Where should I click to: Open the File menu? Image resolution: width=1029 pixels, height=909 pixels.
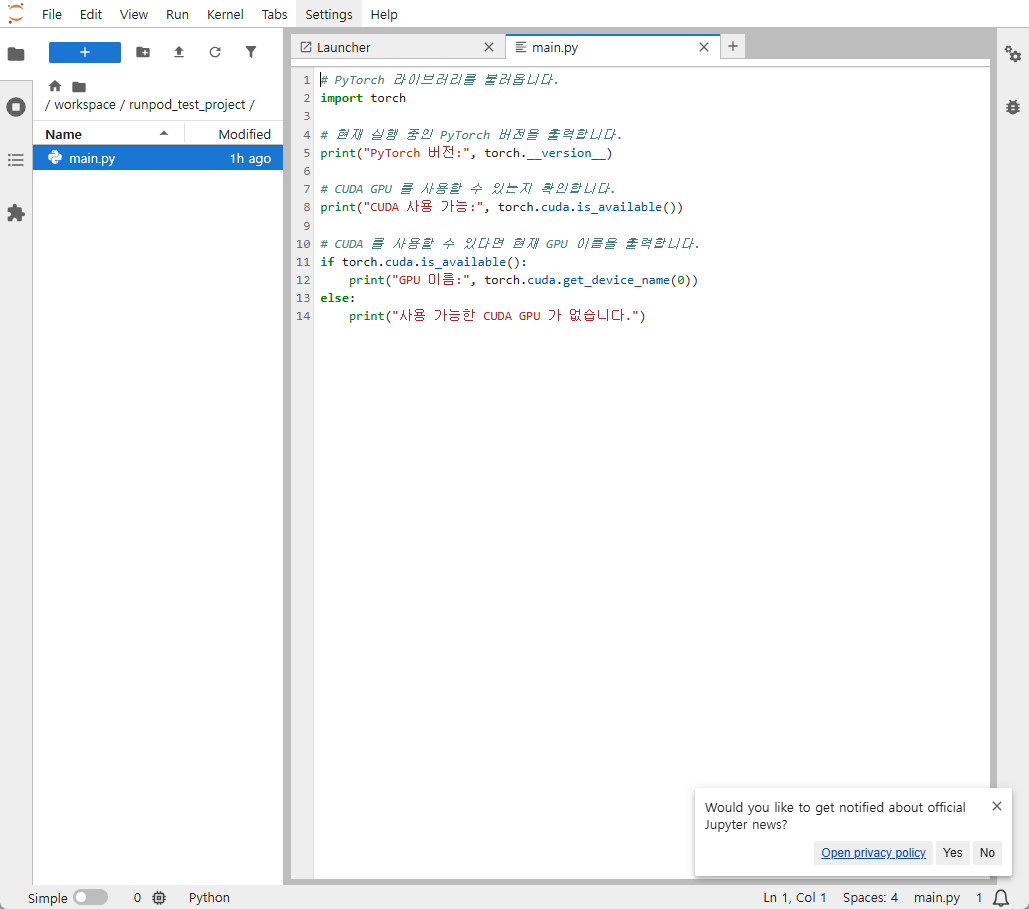coord(51,14)
